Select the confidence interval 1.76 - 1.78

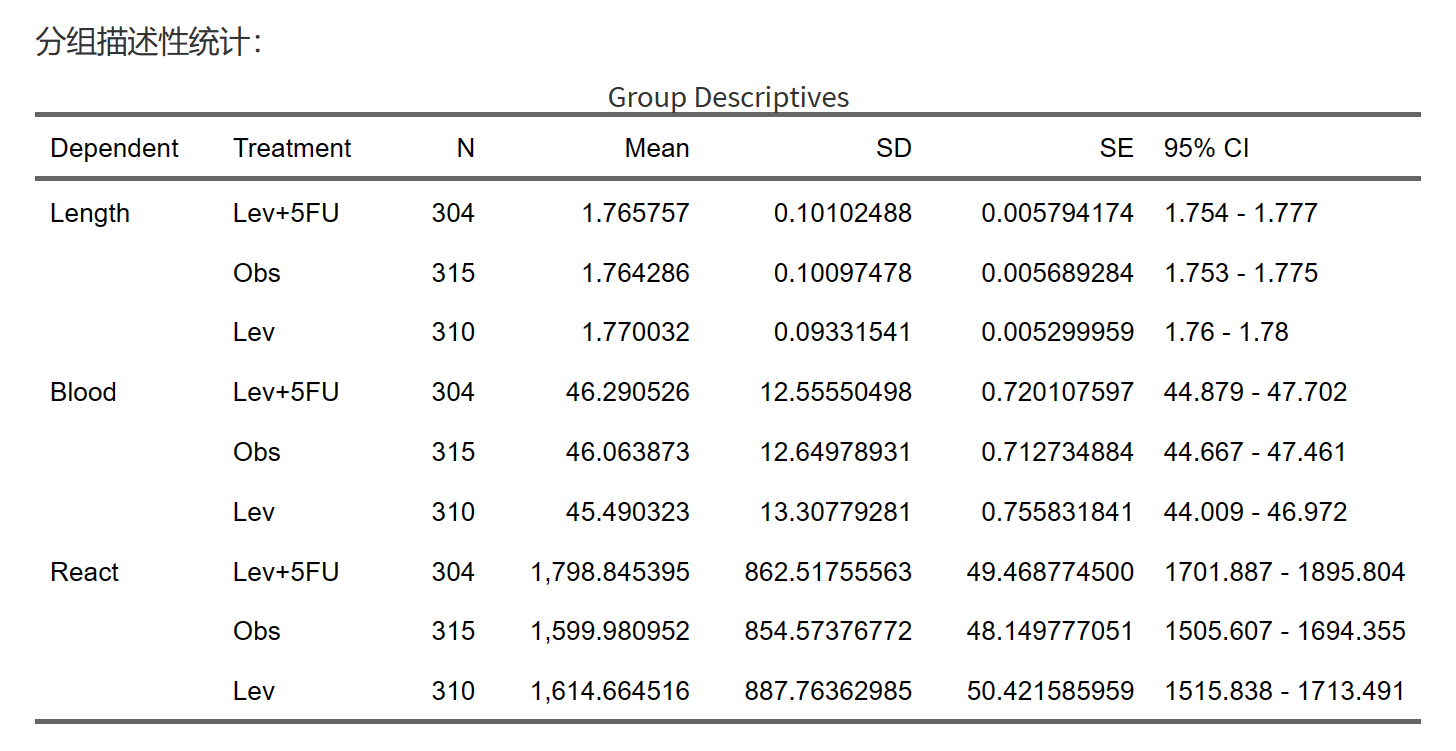tap(1226, 332)
